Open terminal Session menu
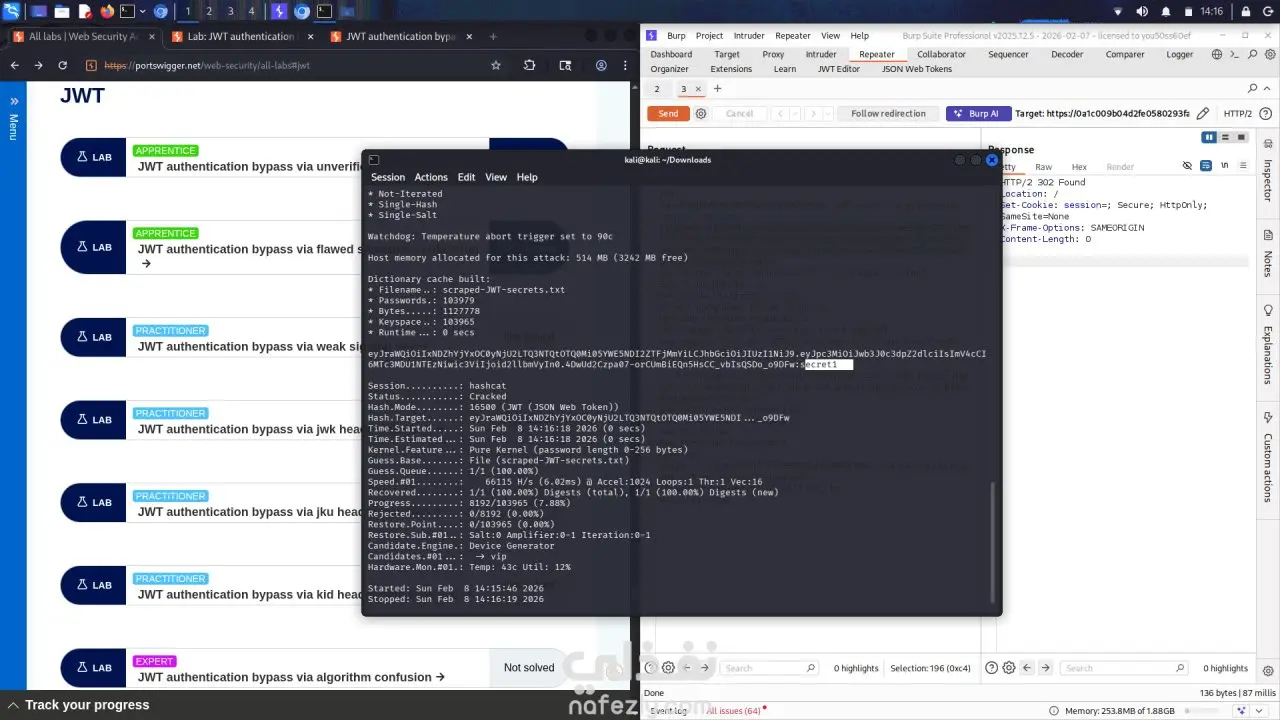 (x=388, y=177)
